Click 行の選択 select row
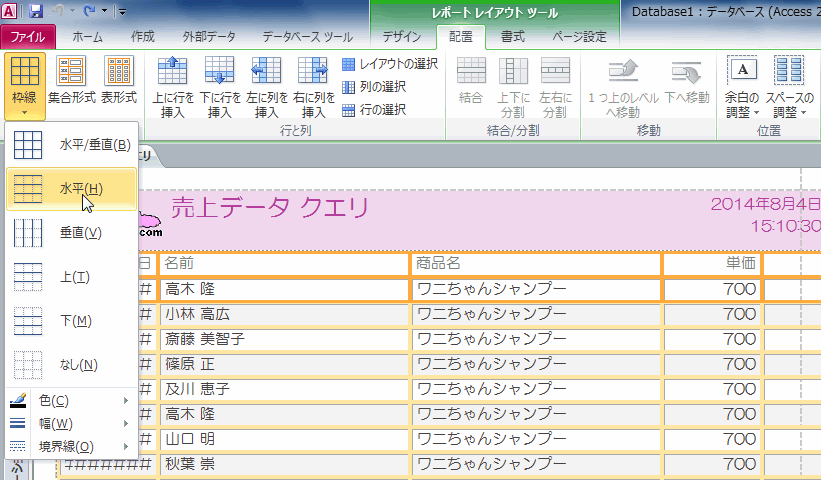The height and width of the screenshot is (480, 821). 374,110
